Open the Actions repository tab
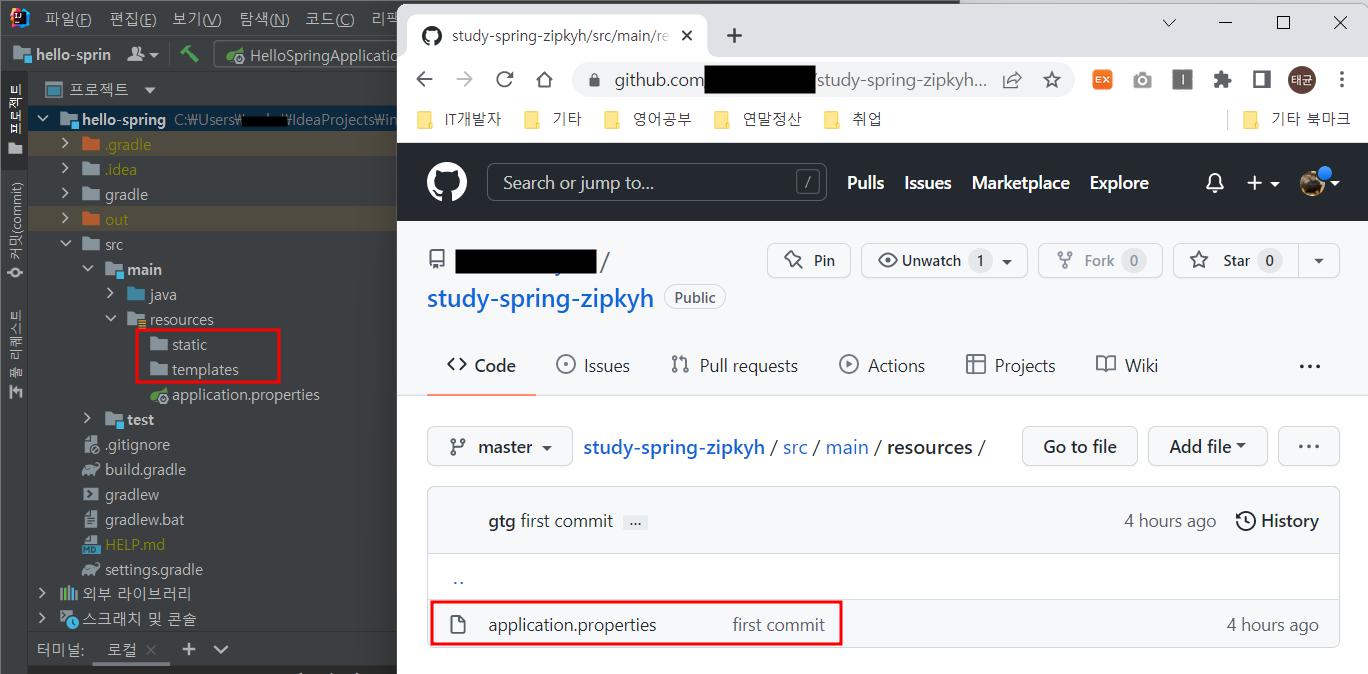Screen dimensions: 1368x674 click(882, 366)
